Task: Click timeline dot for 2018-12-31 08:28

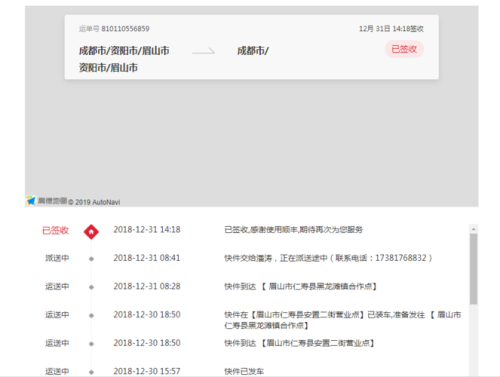Action: point(91,287)
